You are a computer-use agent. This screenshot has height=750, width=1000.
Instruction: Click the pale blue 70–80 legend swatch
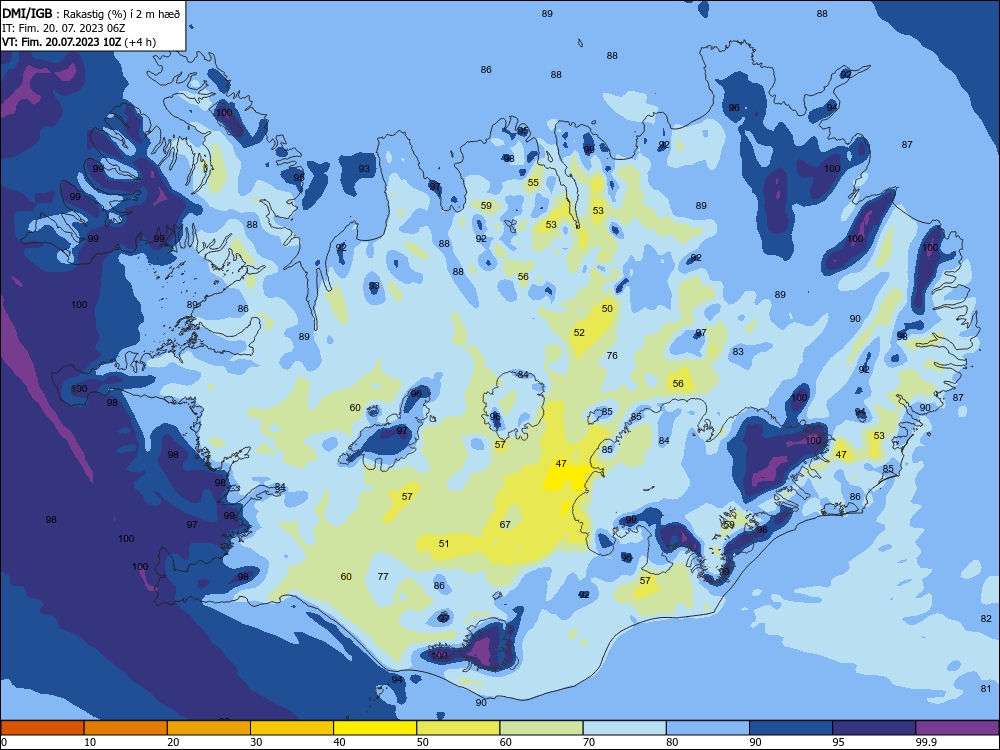click(624, 728)
